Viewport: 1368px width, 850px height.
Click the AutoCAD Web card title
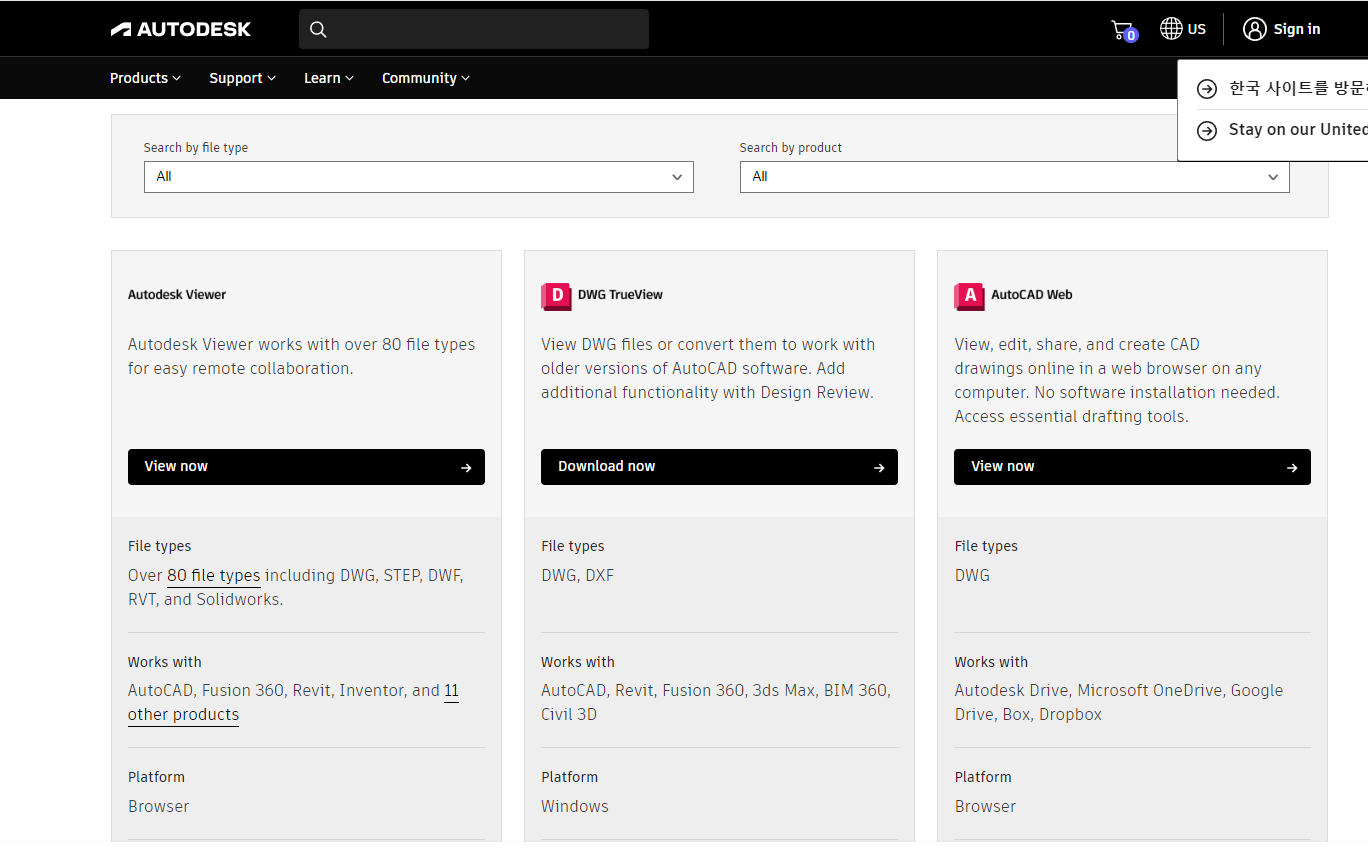(x=1031, y=295)
